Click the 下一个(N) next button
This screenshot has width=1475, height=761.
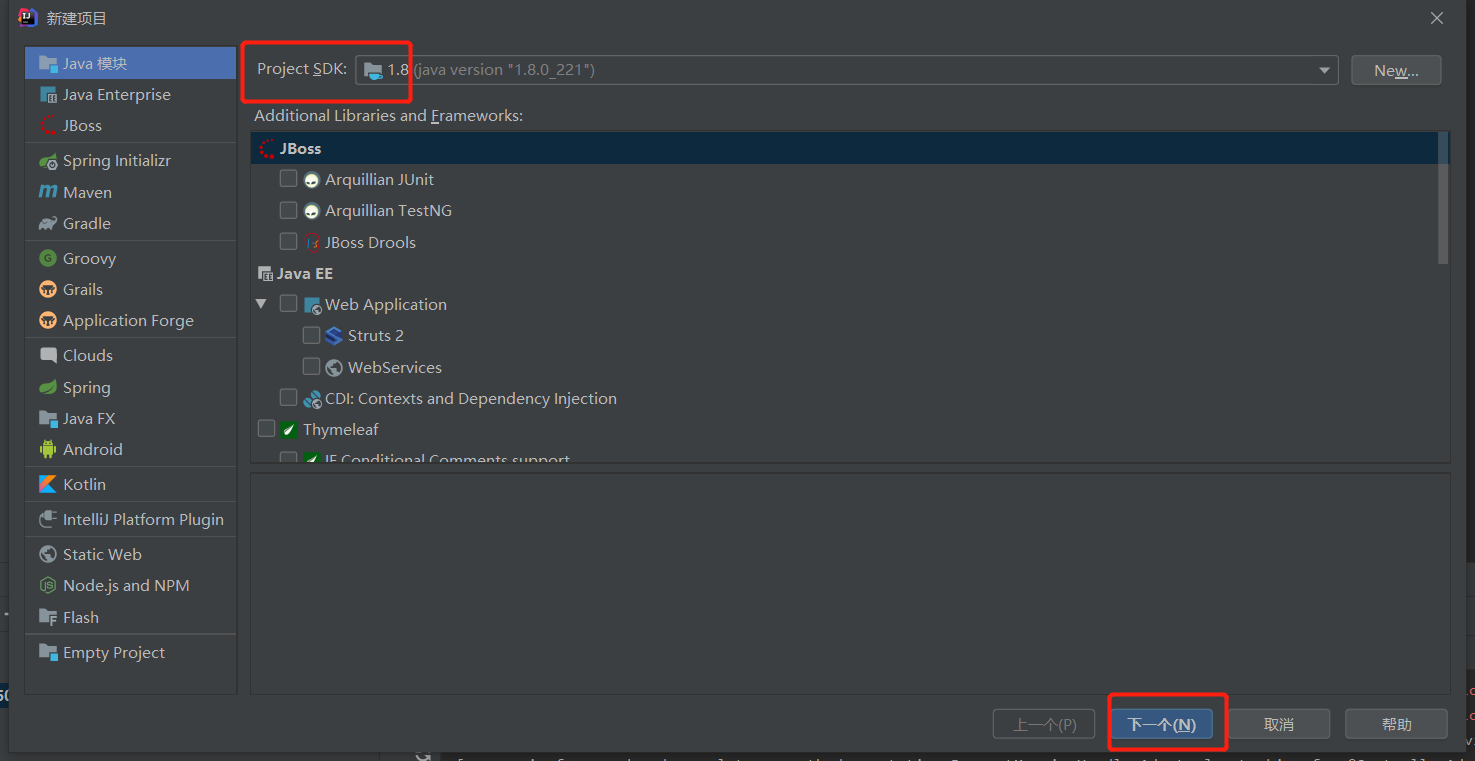point(1161,724)
